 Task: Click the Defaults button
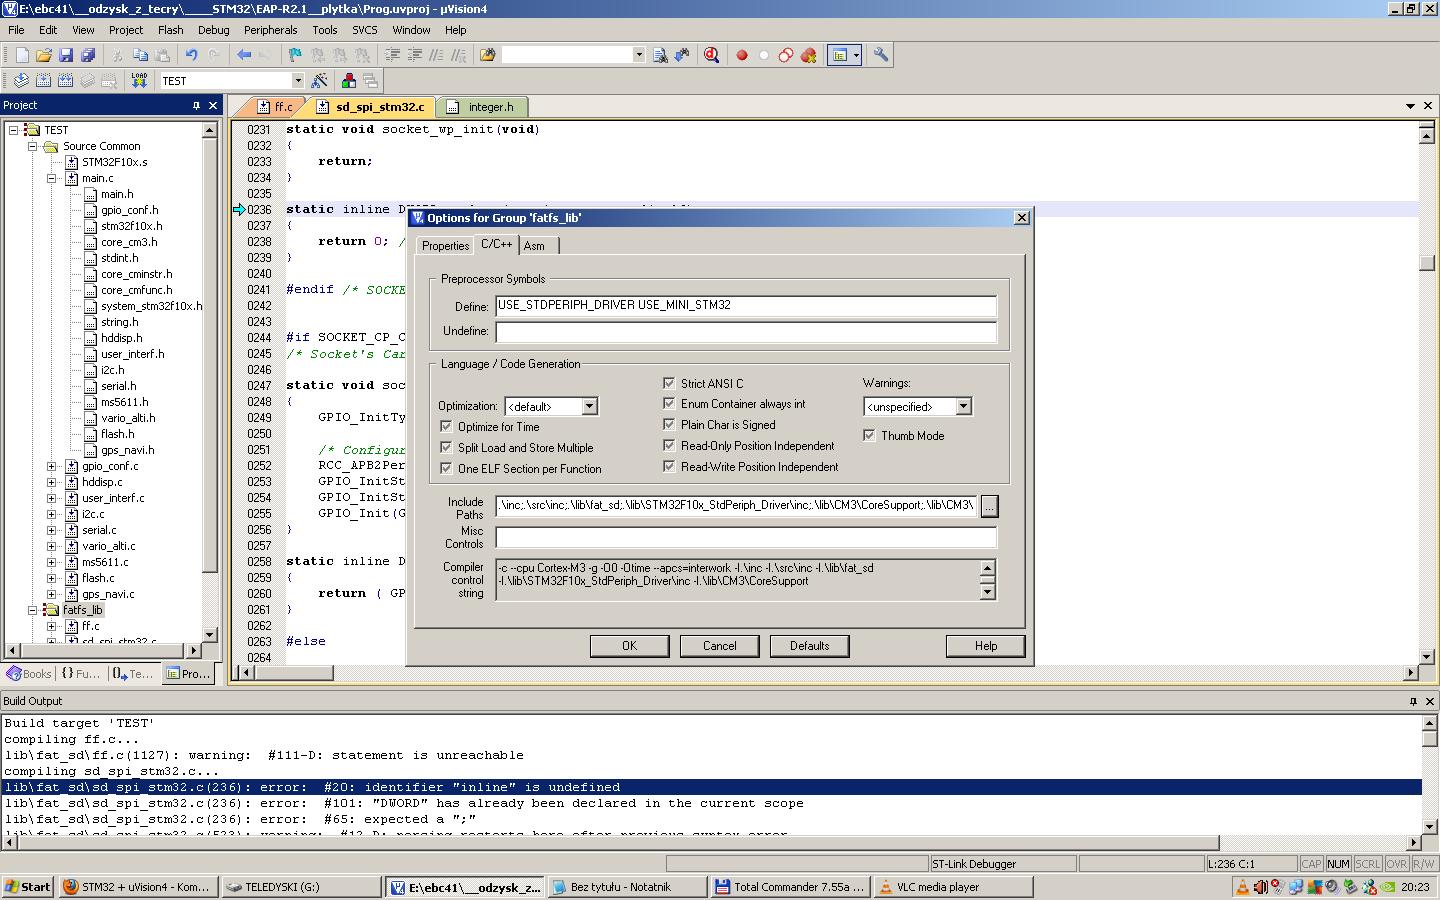tap(809, 646)
